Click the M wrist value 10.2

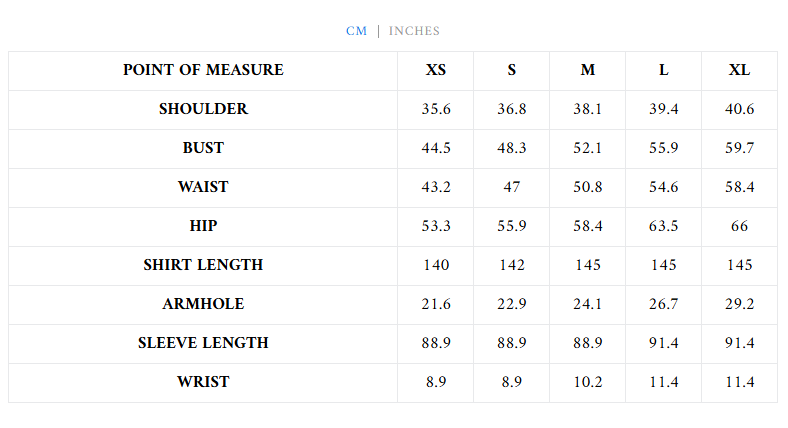click(x=588, y=382)
